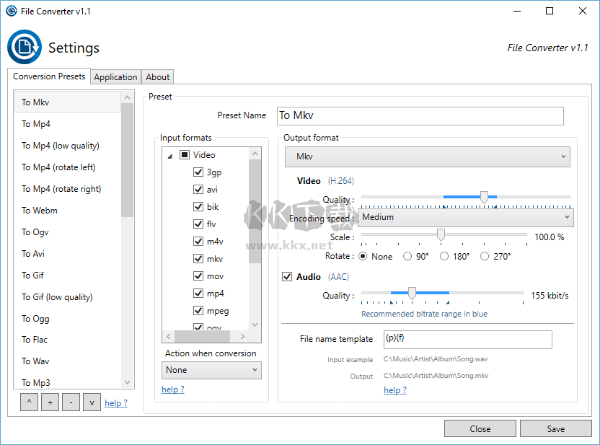Click the remove preset minus button

click(x=69, y=401)
